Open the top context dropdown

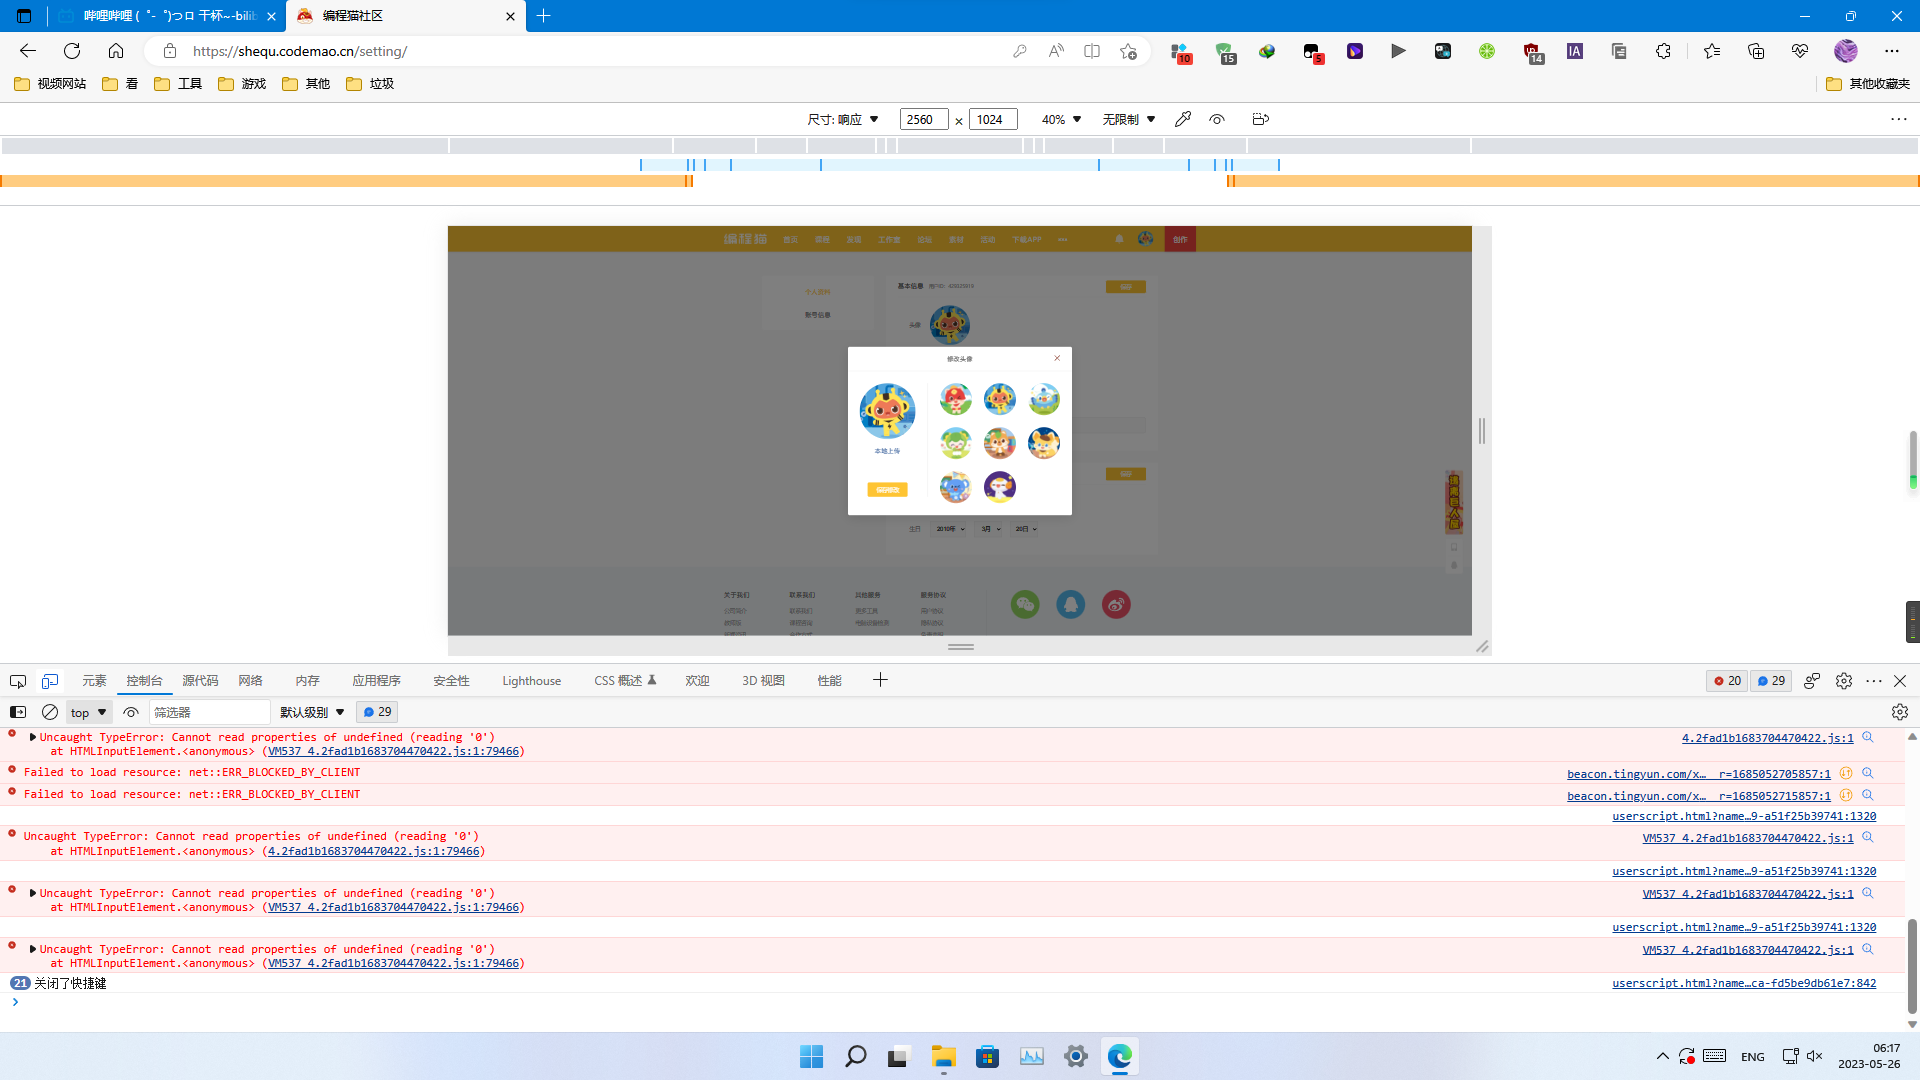88,712
